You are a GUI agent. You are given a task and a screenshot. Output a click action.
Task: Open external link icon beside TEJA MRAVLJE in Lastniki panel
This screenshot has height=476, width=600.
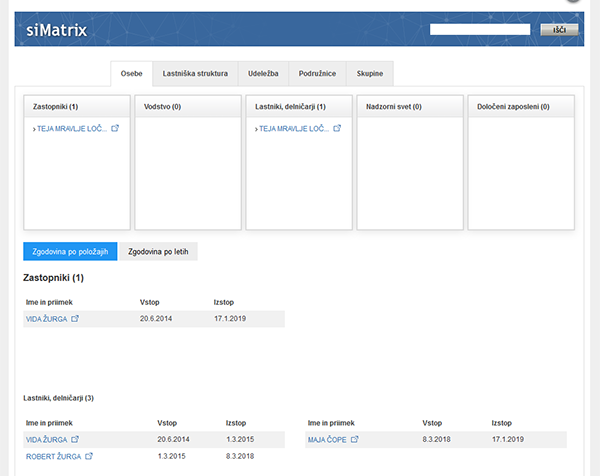(x=337, y=128)
